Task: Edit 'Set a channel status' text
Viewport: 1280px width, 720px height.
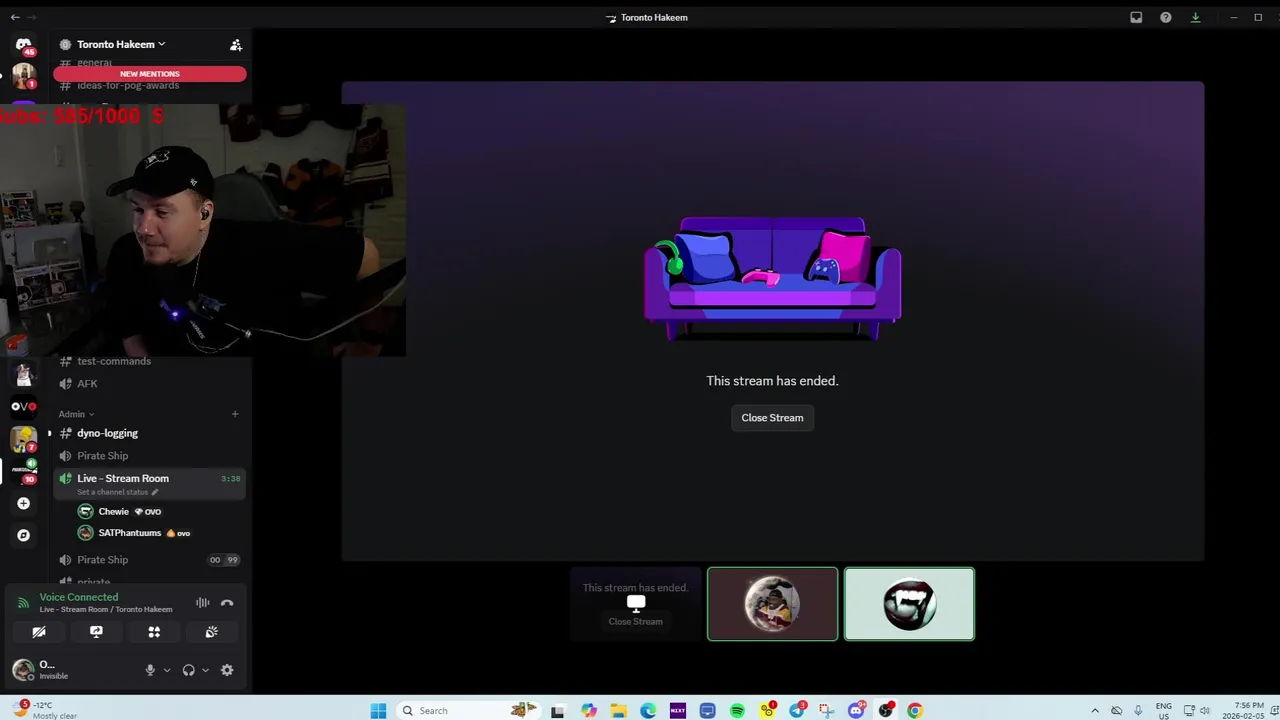Action: point(116,492)
